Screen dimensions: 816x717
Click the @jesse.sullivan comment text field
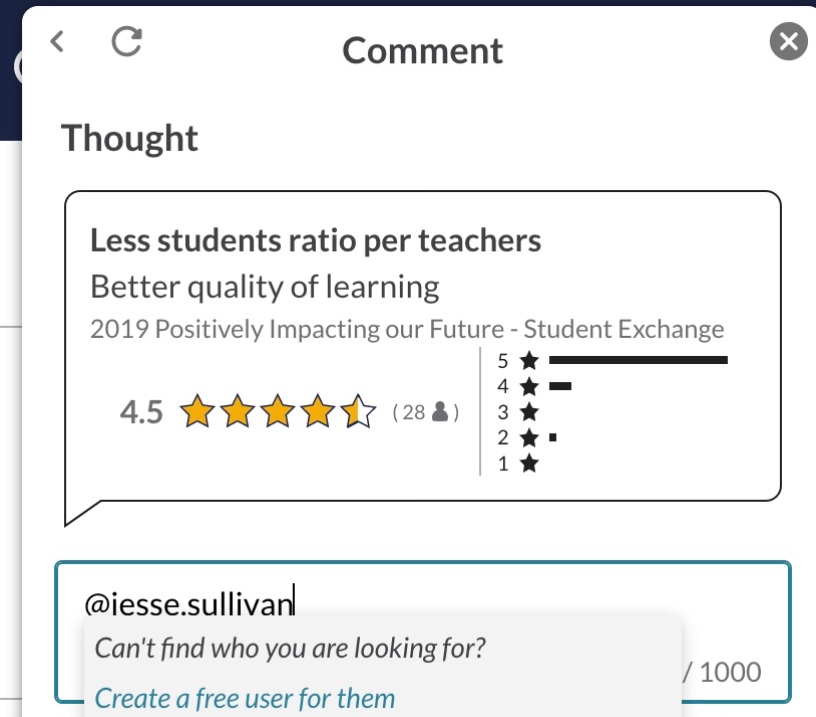coord(423,632)
